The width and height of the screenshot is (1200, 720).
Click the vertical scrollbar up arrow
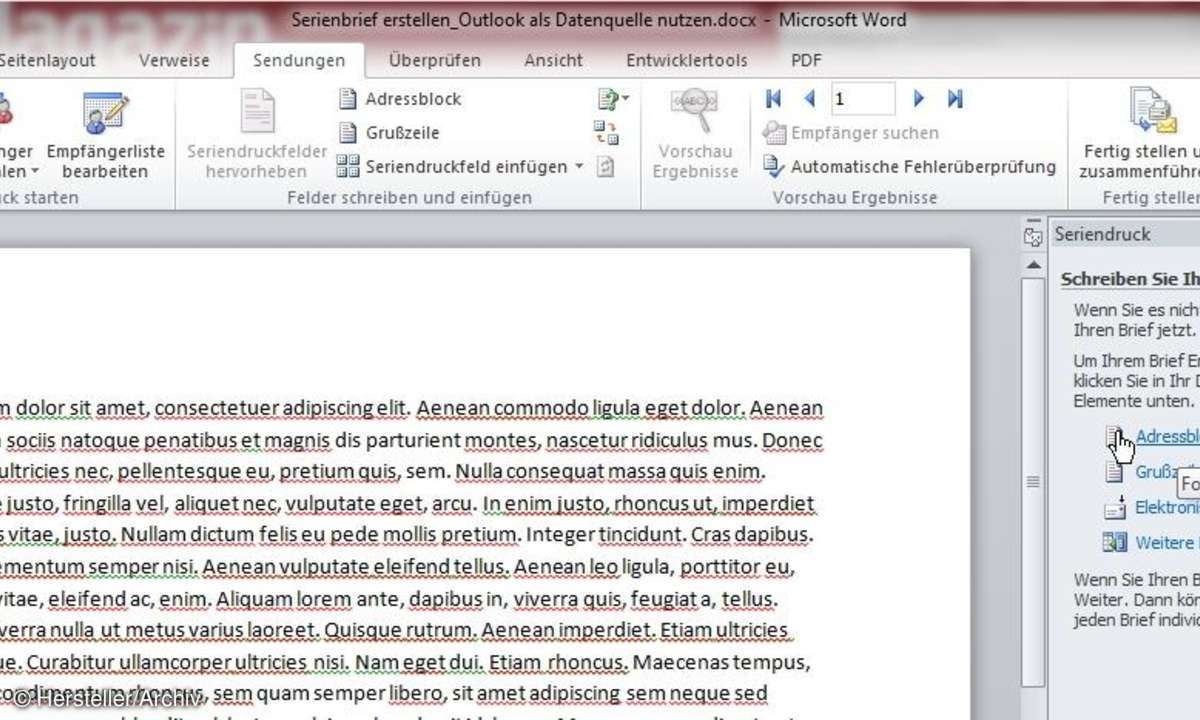point(1033,263)
